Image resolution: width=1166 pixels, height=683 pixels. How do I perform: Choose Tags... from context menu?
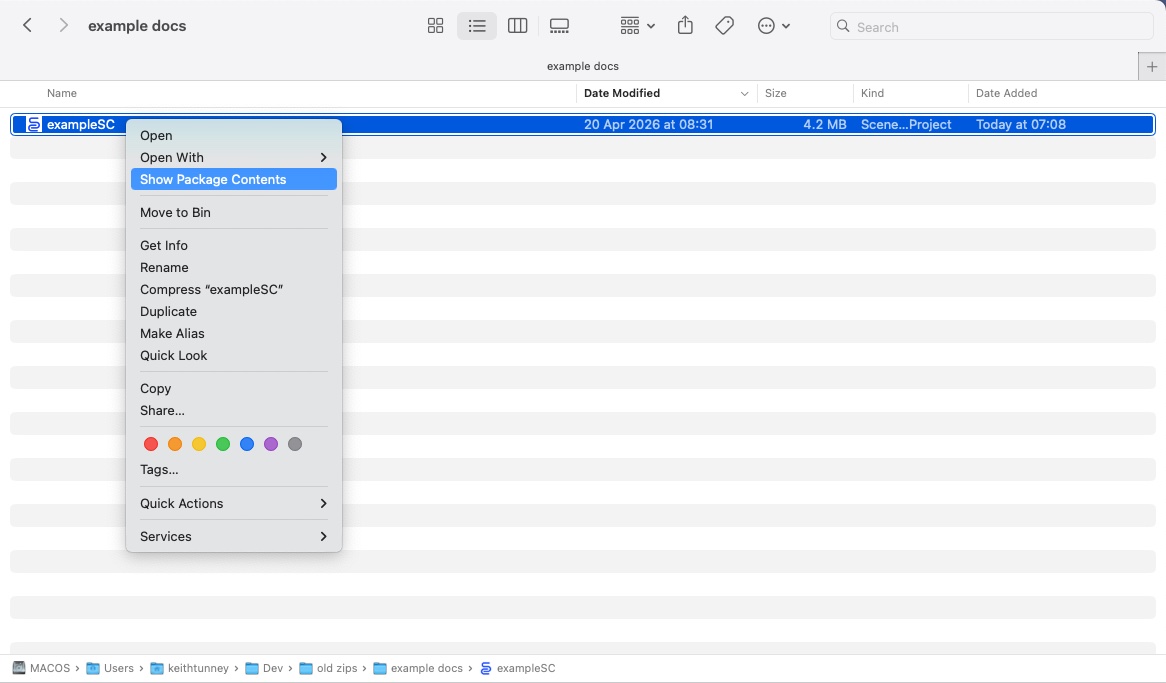233,470
